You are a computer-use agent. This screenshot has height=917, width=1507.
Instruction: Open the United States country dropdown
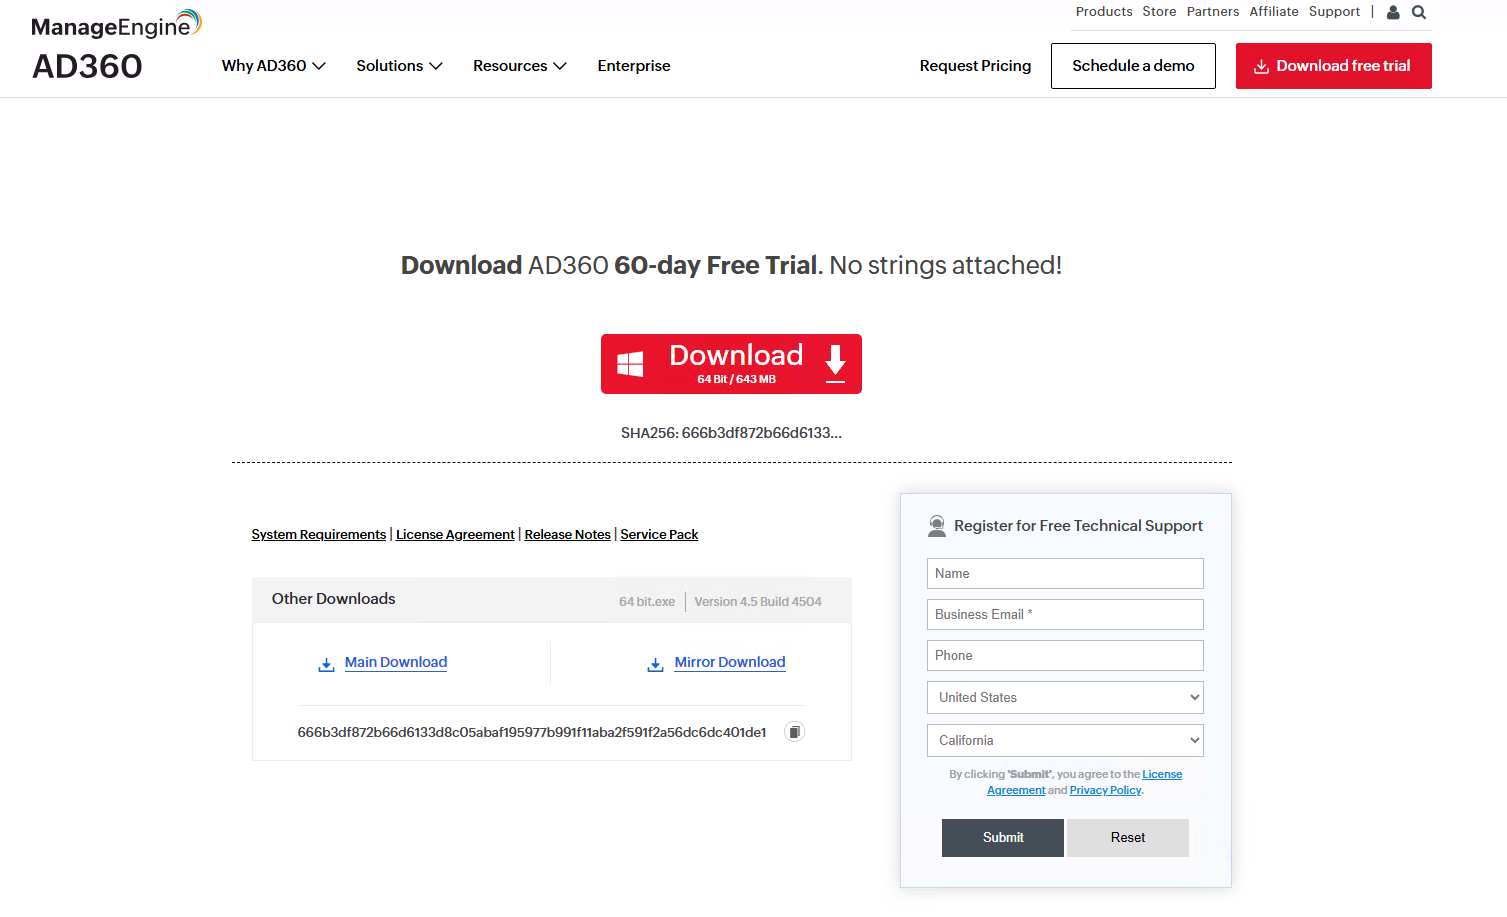(x=1065, y=698)
